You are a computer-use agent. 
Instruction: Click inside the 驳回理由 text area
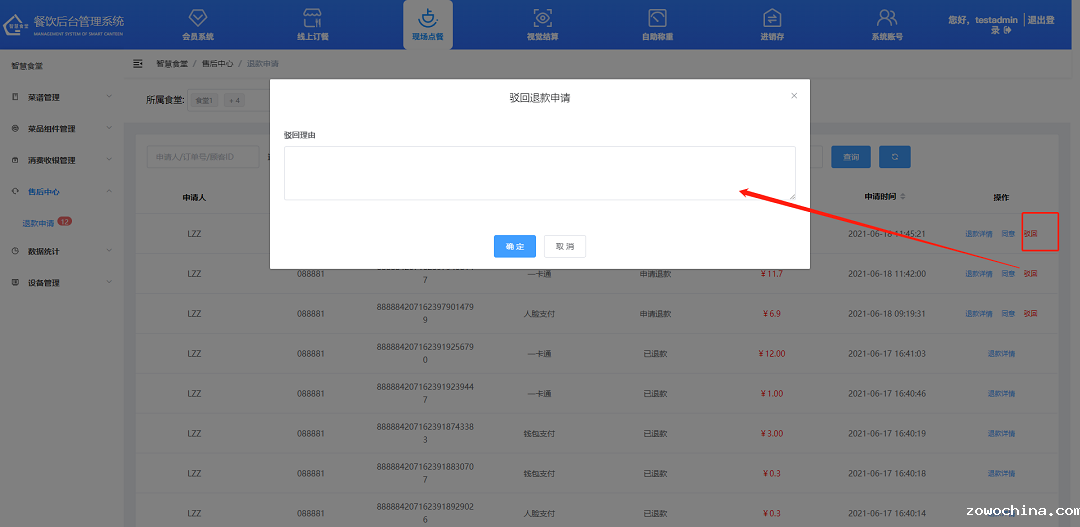click(x=539, y=173)
